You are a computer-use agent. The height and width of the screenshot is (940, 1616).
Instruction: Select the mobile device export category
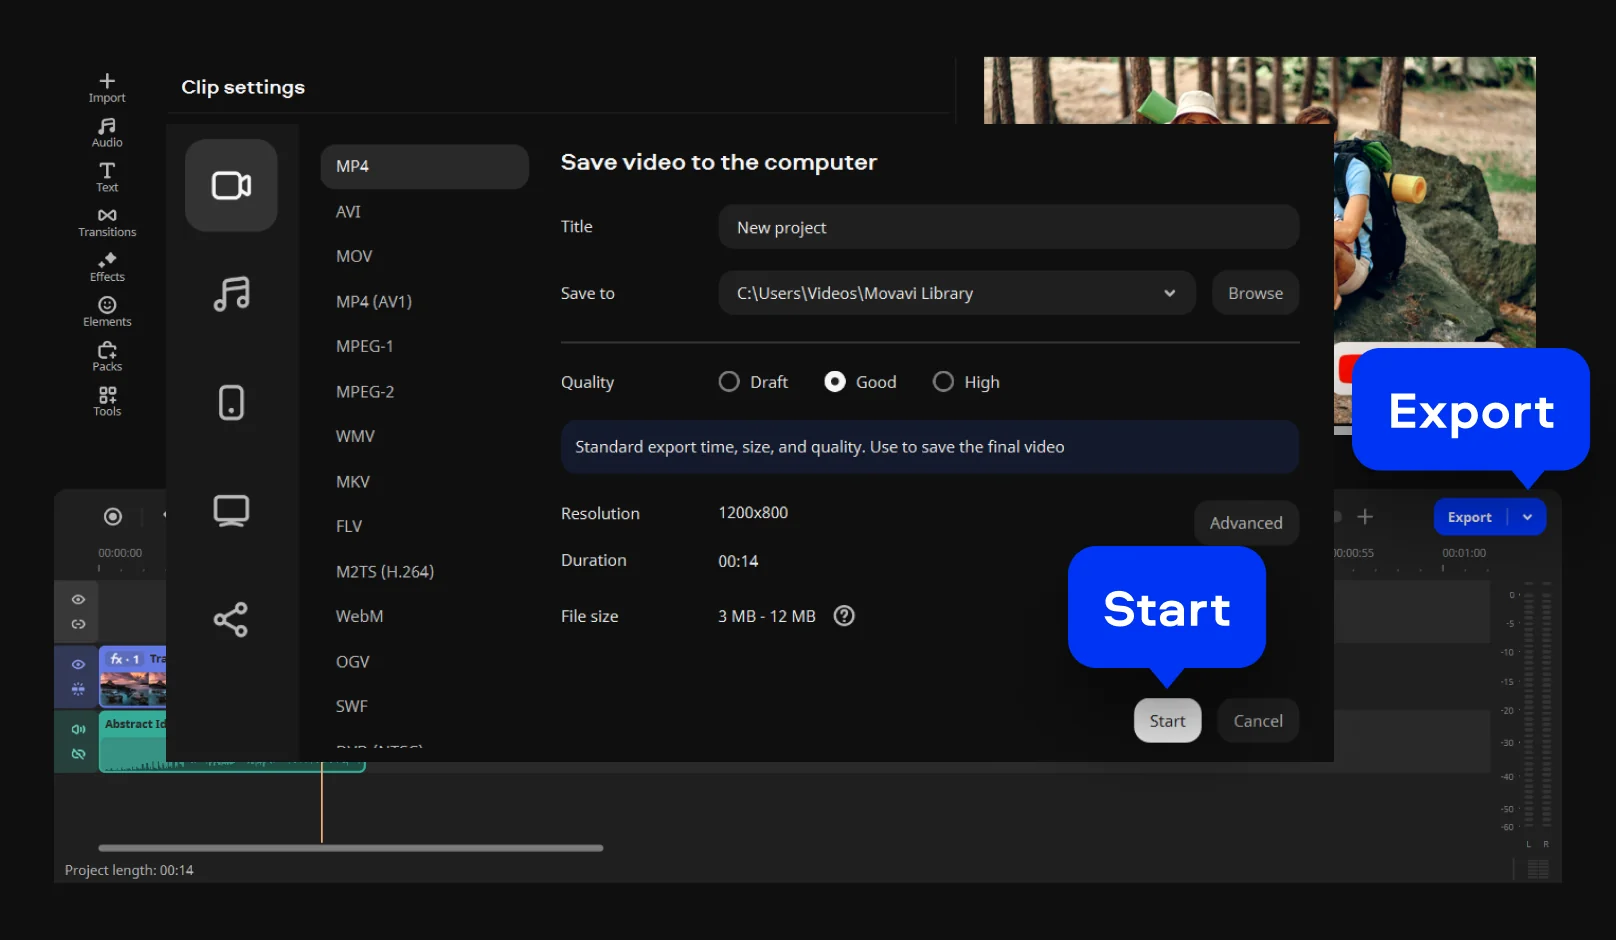(231, 402)
